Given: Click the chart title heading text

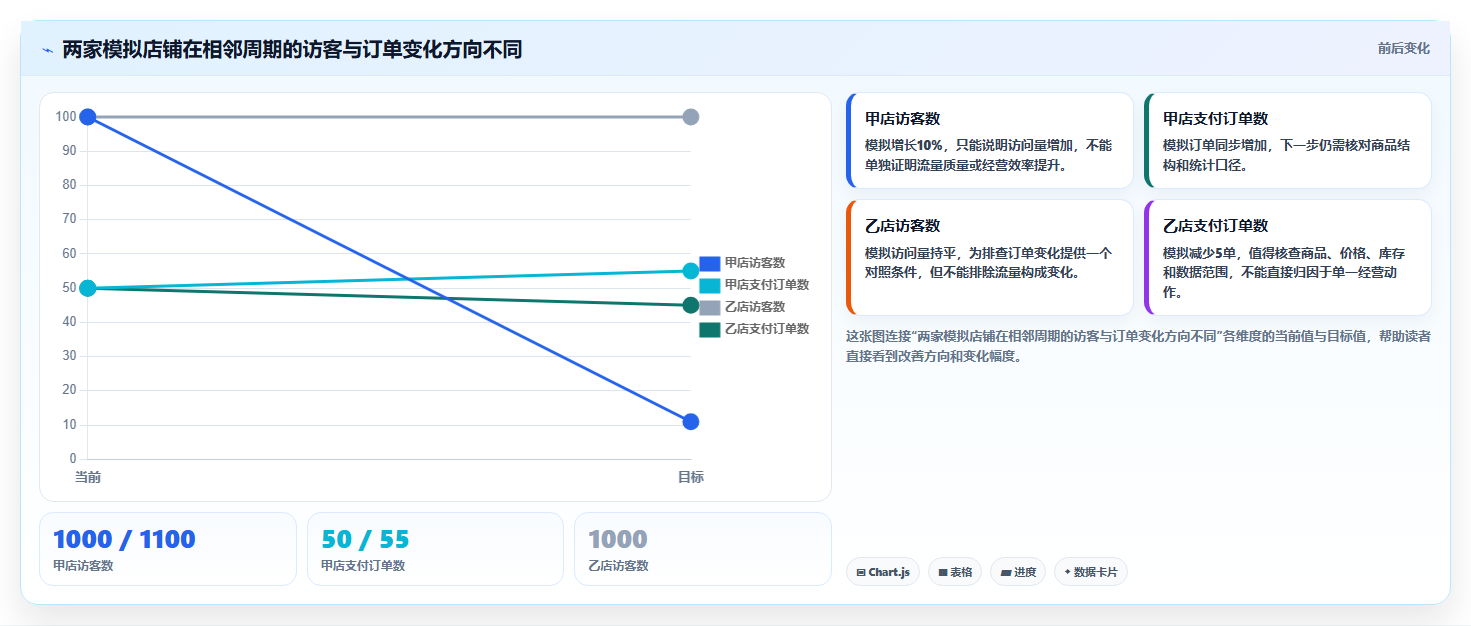Looking at the screenshot, I should (292, 50).
